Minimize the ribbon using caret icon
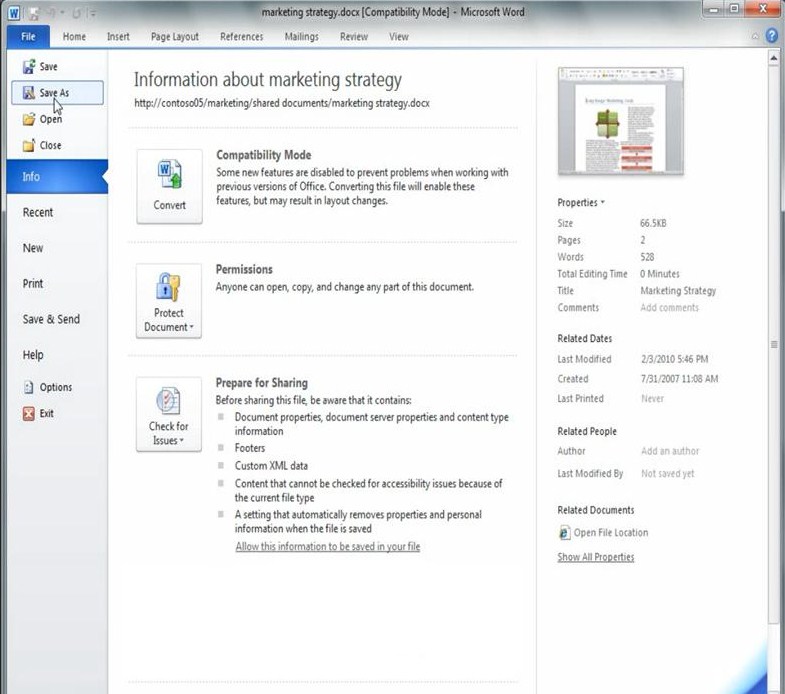Image resolution: width=785 pixels, height=694 pixels. (x=755, y=36)
